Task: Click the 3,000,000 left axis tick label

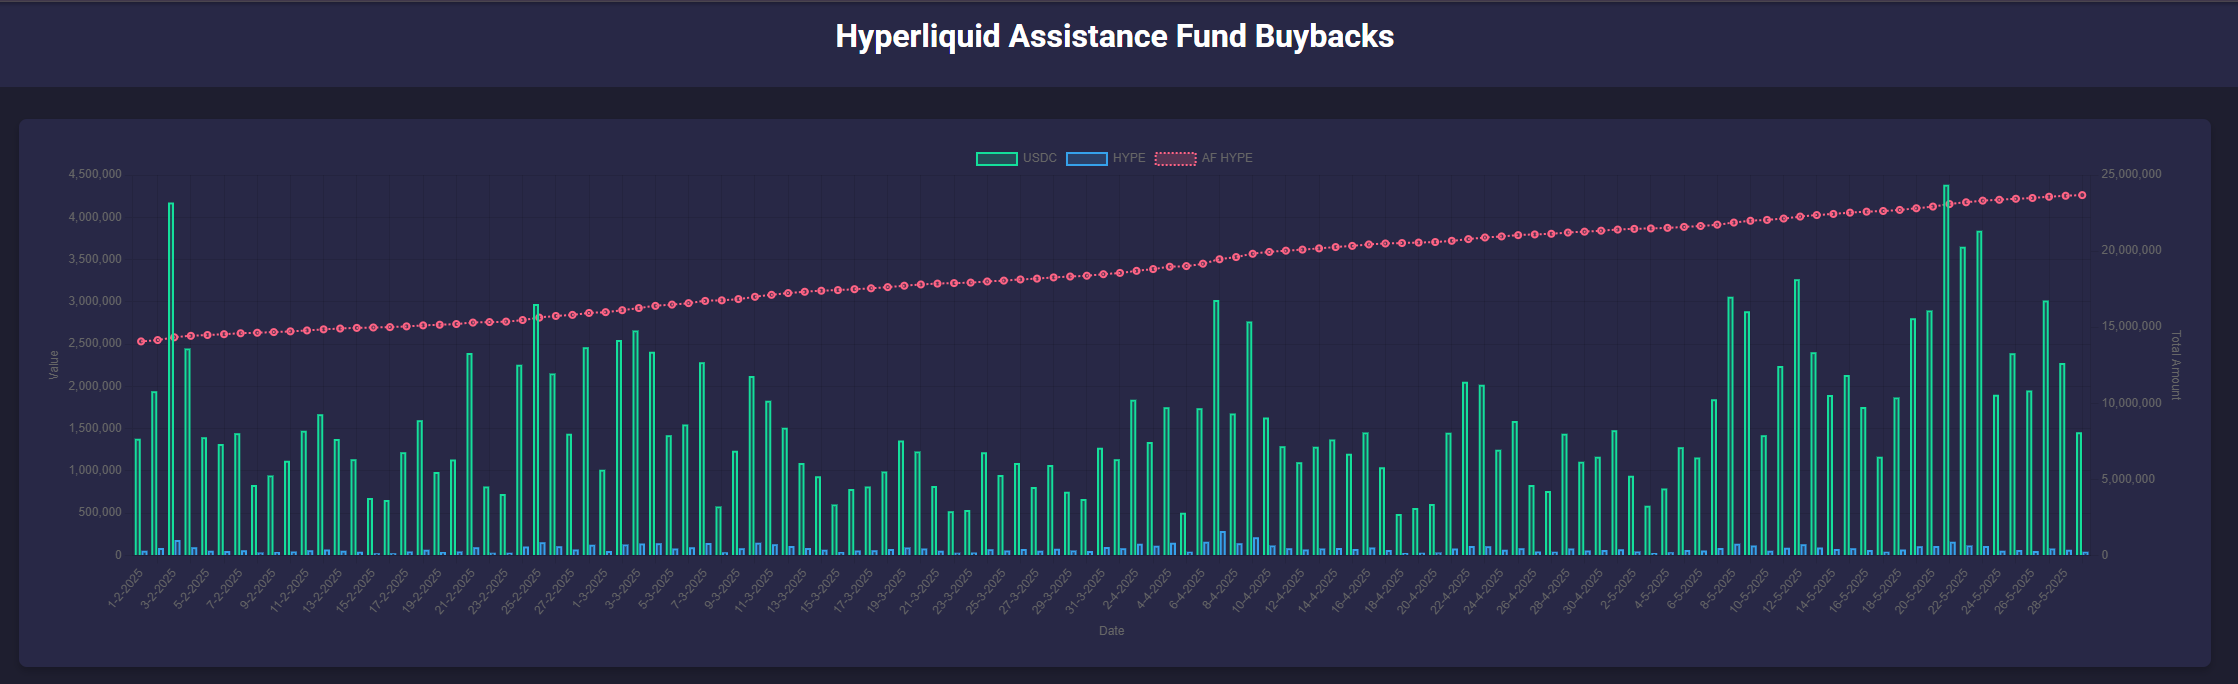Action: coord(95,301)
